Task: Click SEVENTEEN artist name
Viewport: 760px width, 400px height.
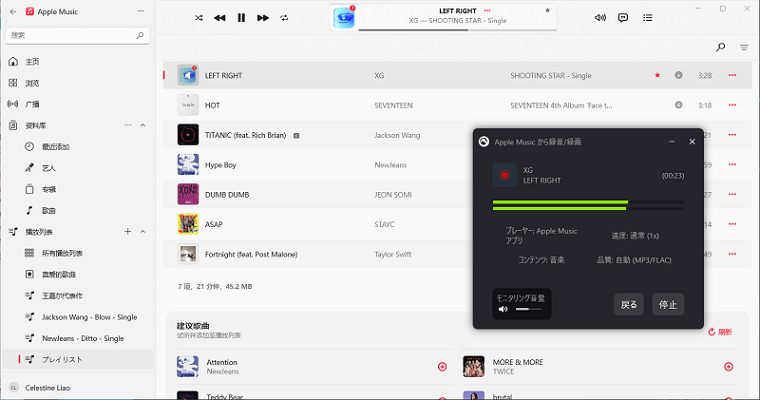Action: pyautogui.click(x=393, y=105)
